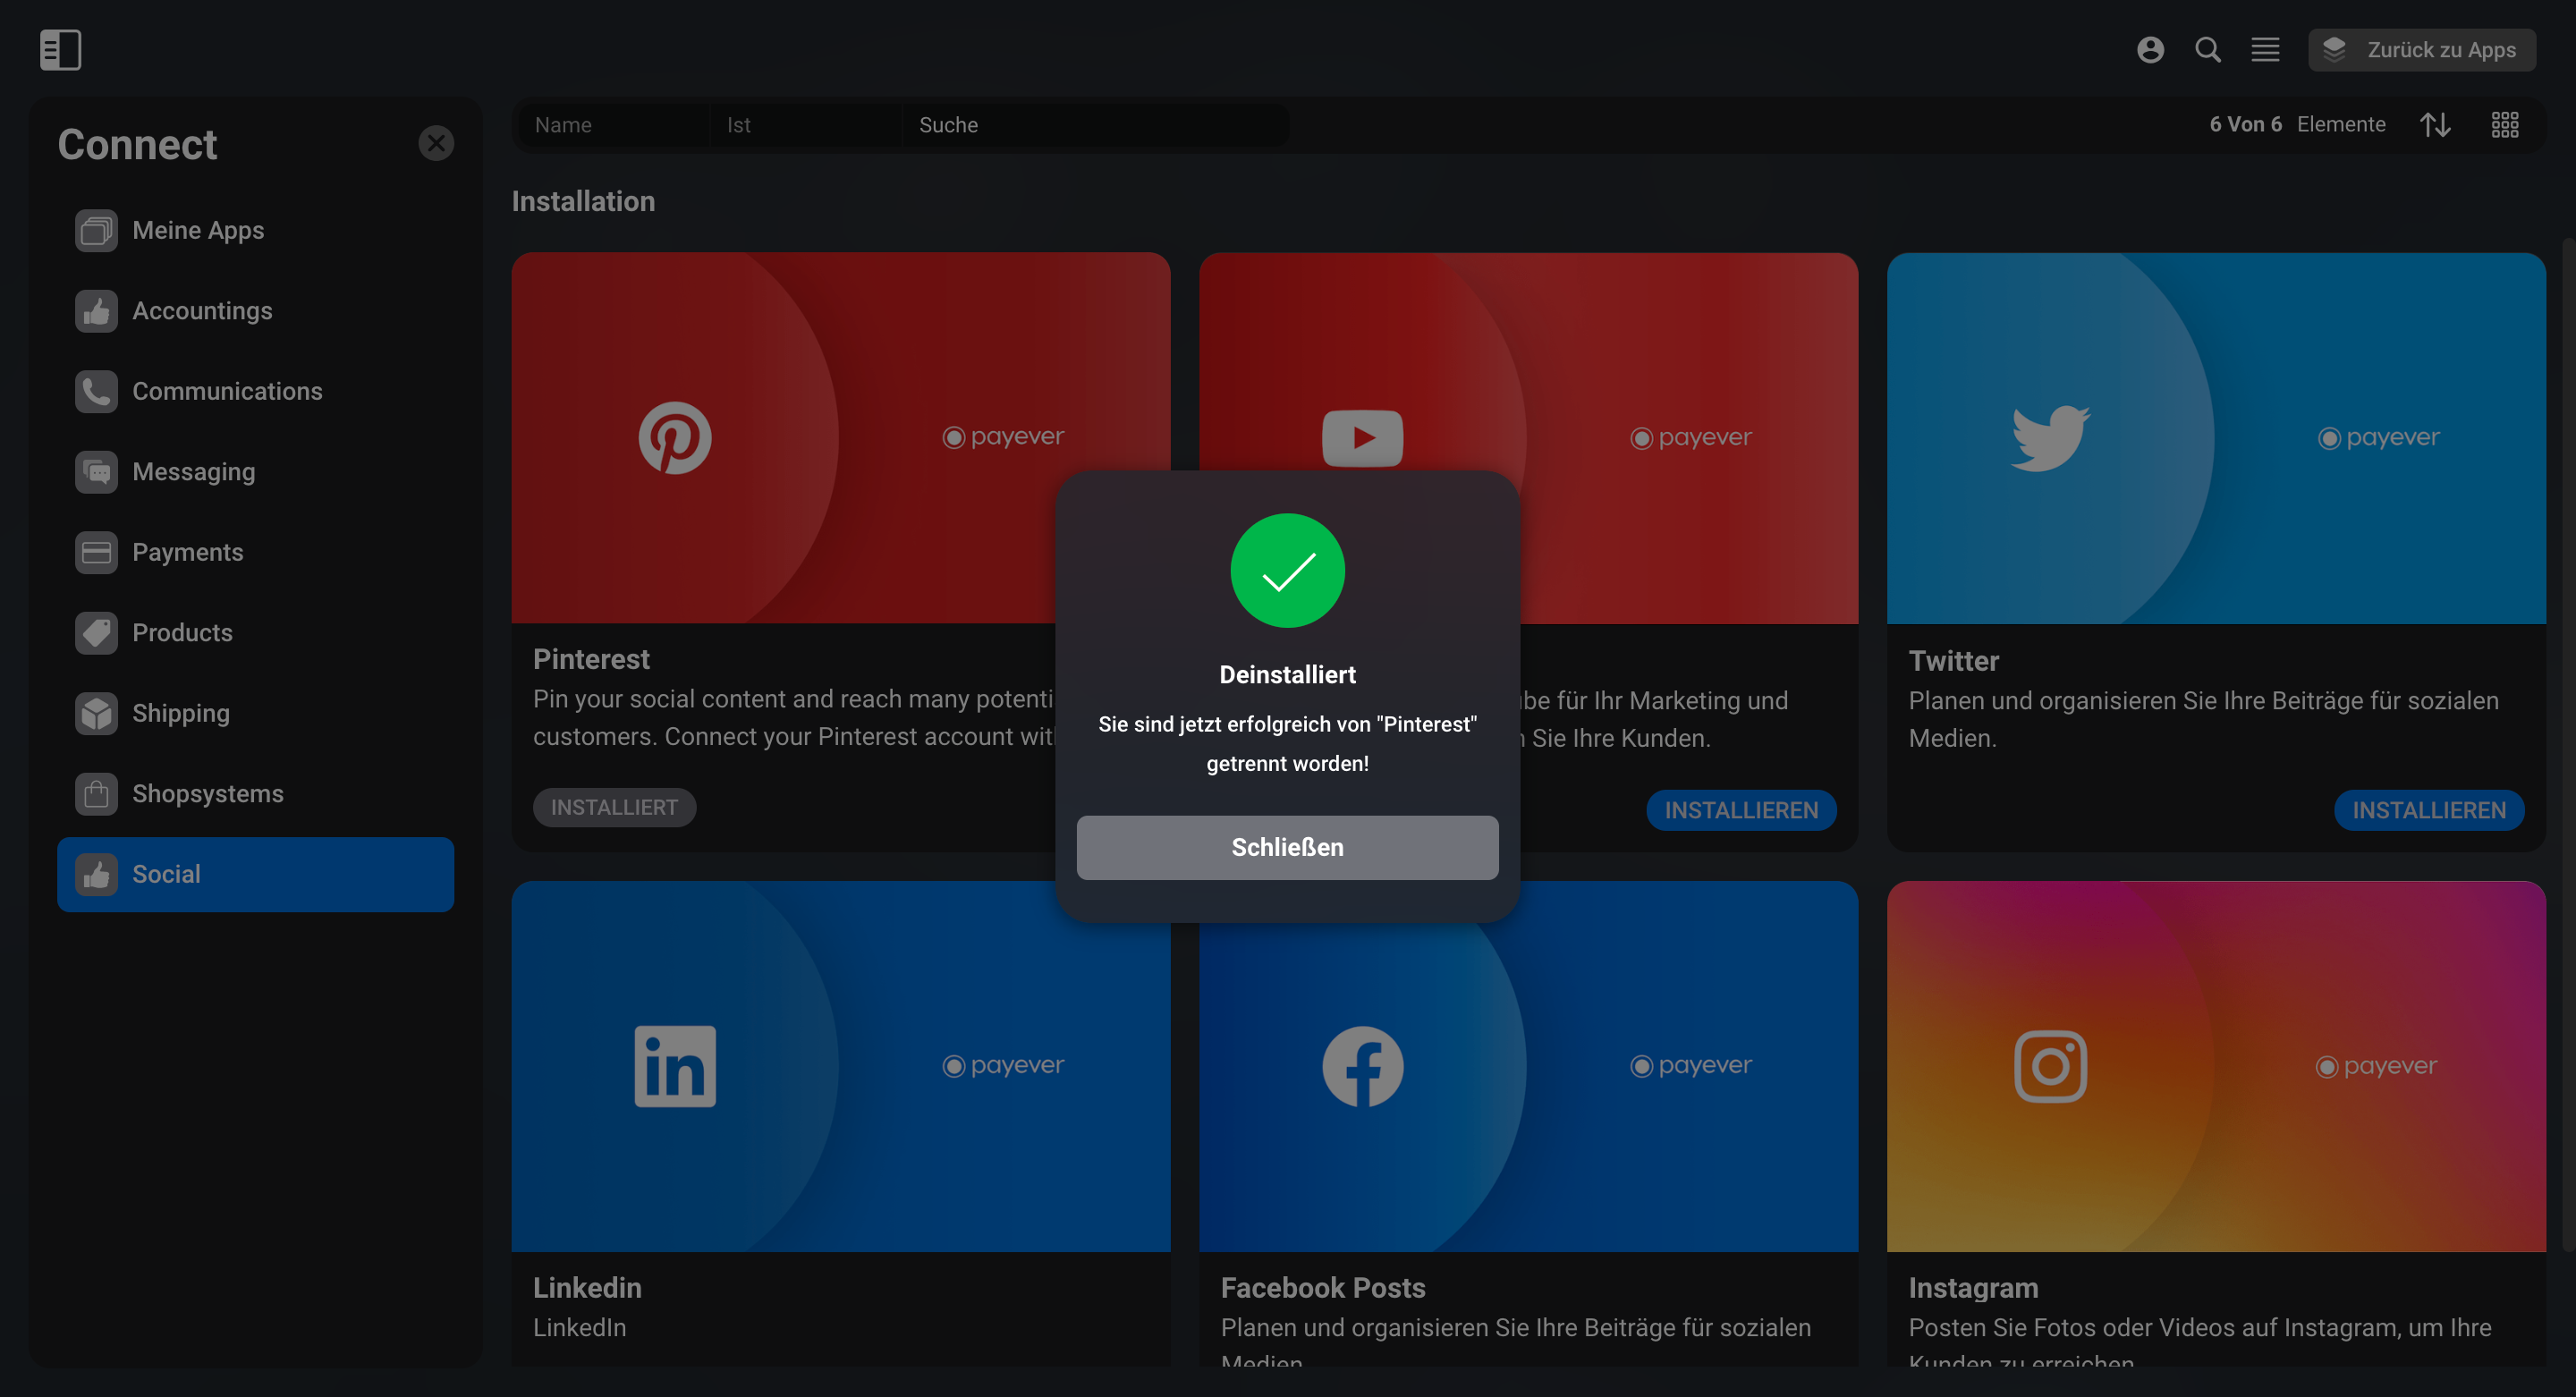The height and width of the screenshot is (1397, 2576).
Task: Click the Facebook logo icon
Action: 1362,1066
